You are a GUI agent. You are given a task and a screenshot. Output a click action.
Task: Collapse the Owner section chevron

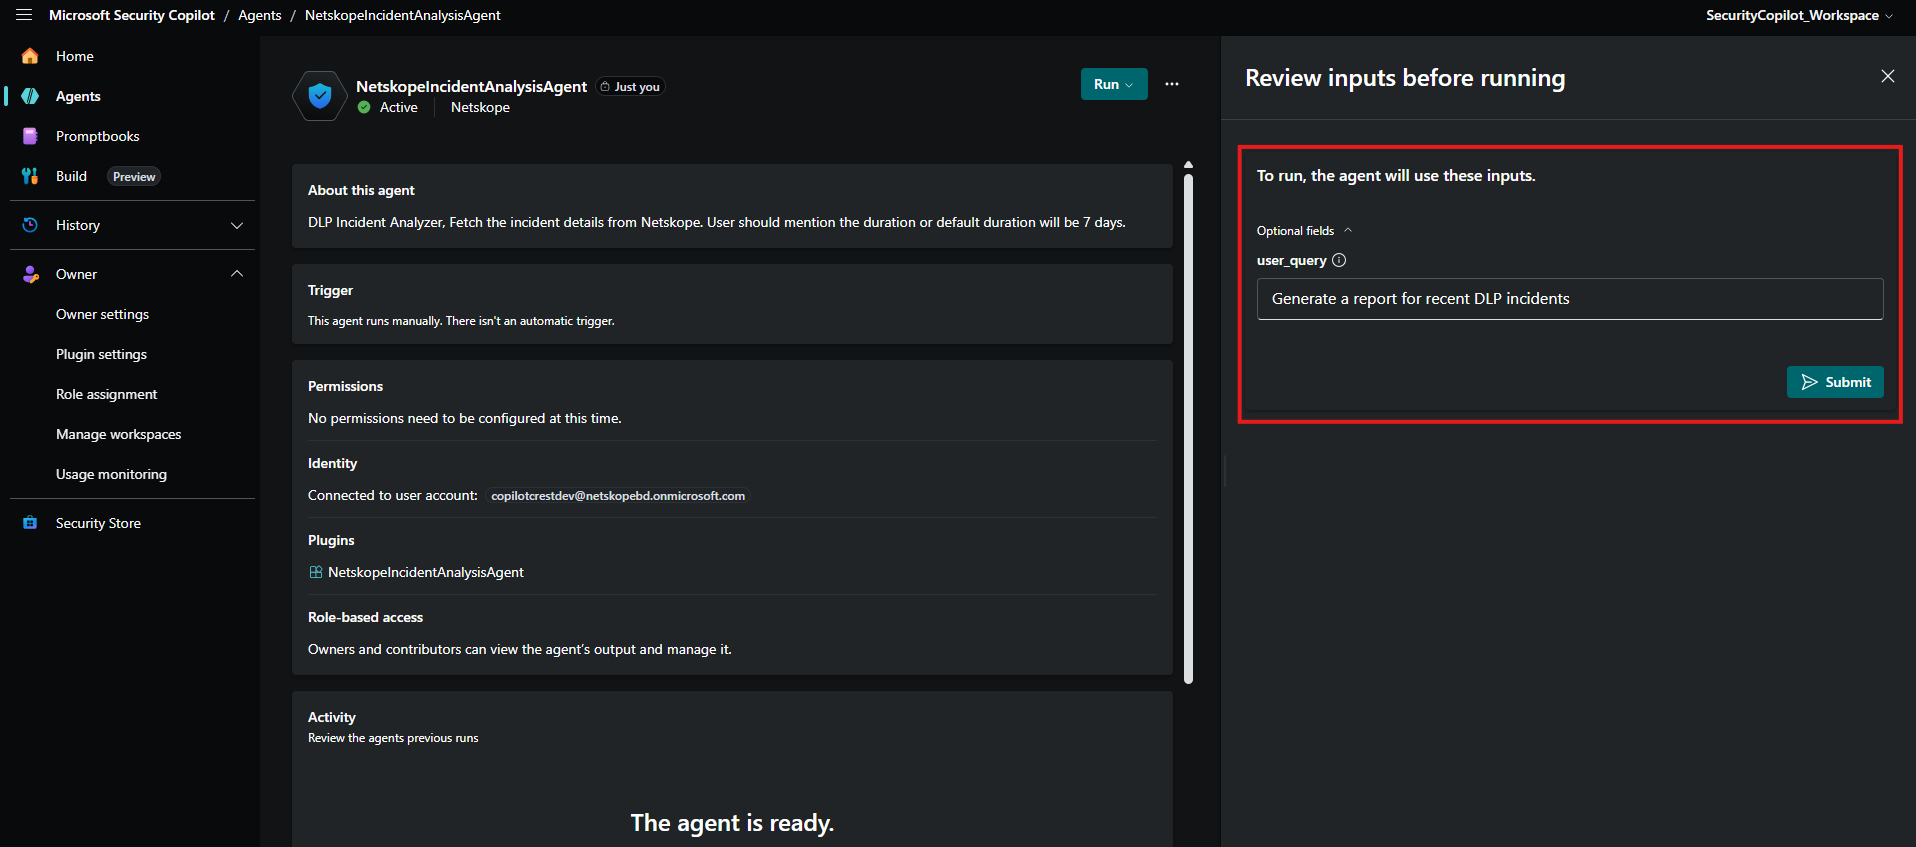[x=237, y=274]
